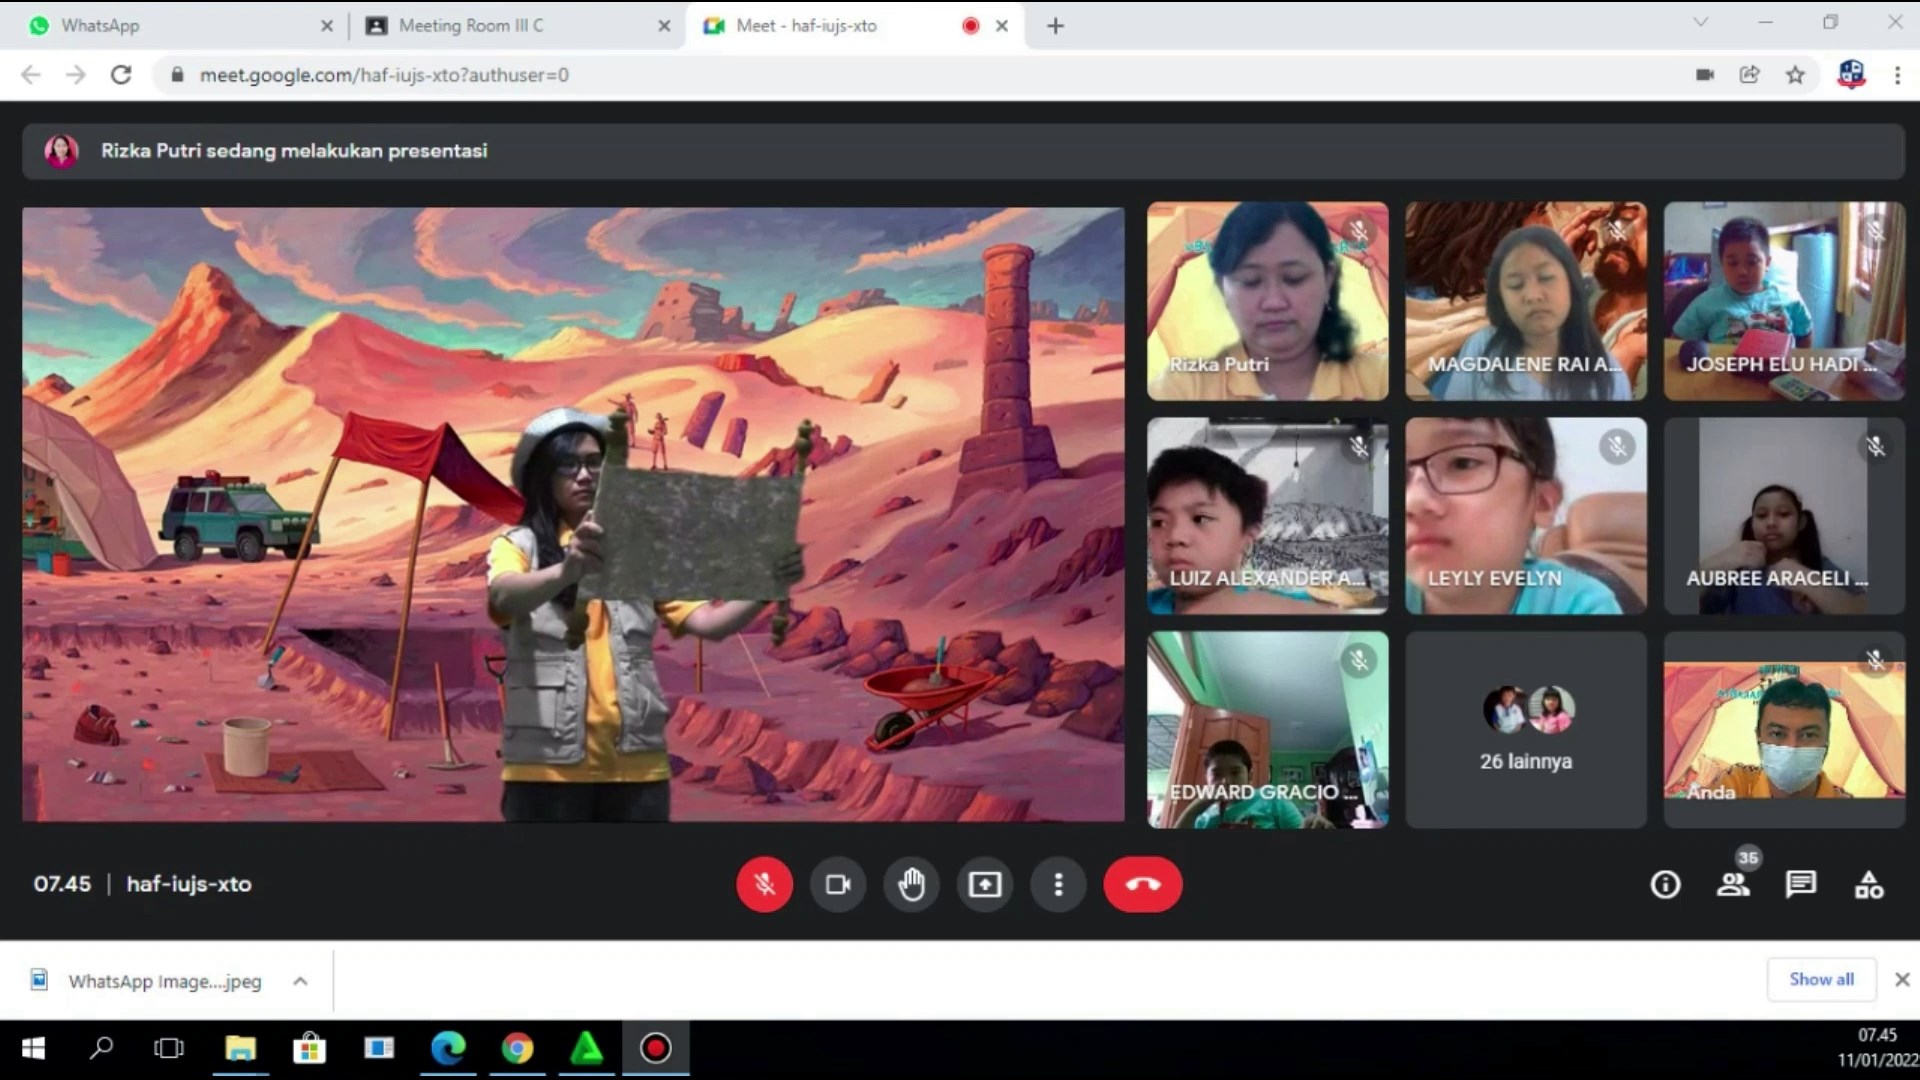Open the More options three-dot menu
Image resolution: width=1920 pixels, height=1080 pixels.
pos(1058,884)
